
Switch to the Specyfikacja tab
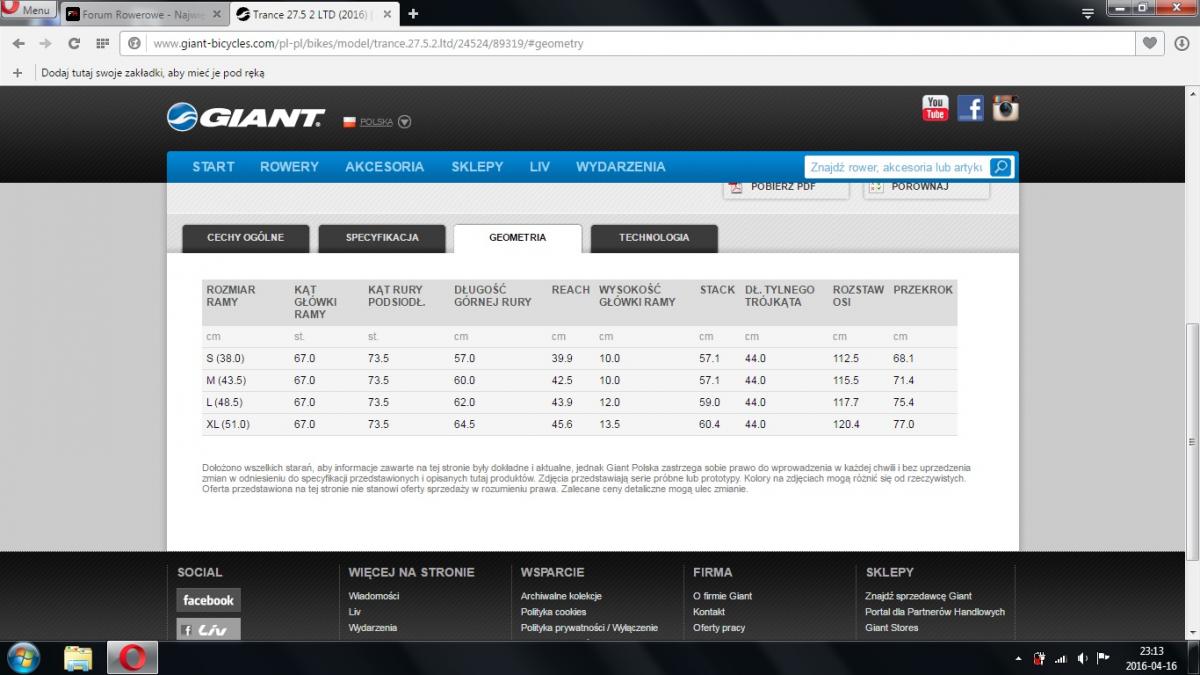(x=382, y=238)
